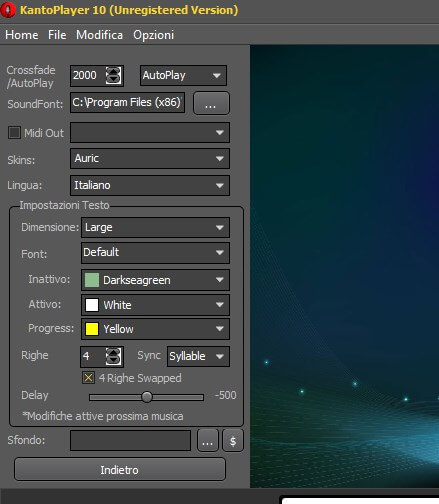The width and height of the screenshot is (439, 504).
Task: Click the Yellow color swatch
Action: click(x=92, y=329)
